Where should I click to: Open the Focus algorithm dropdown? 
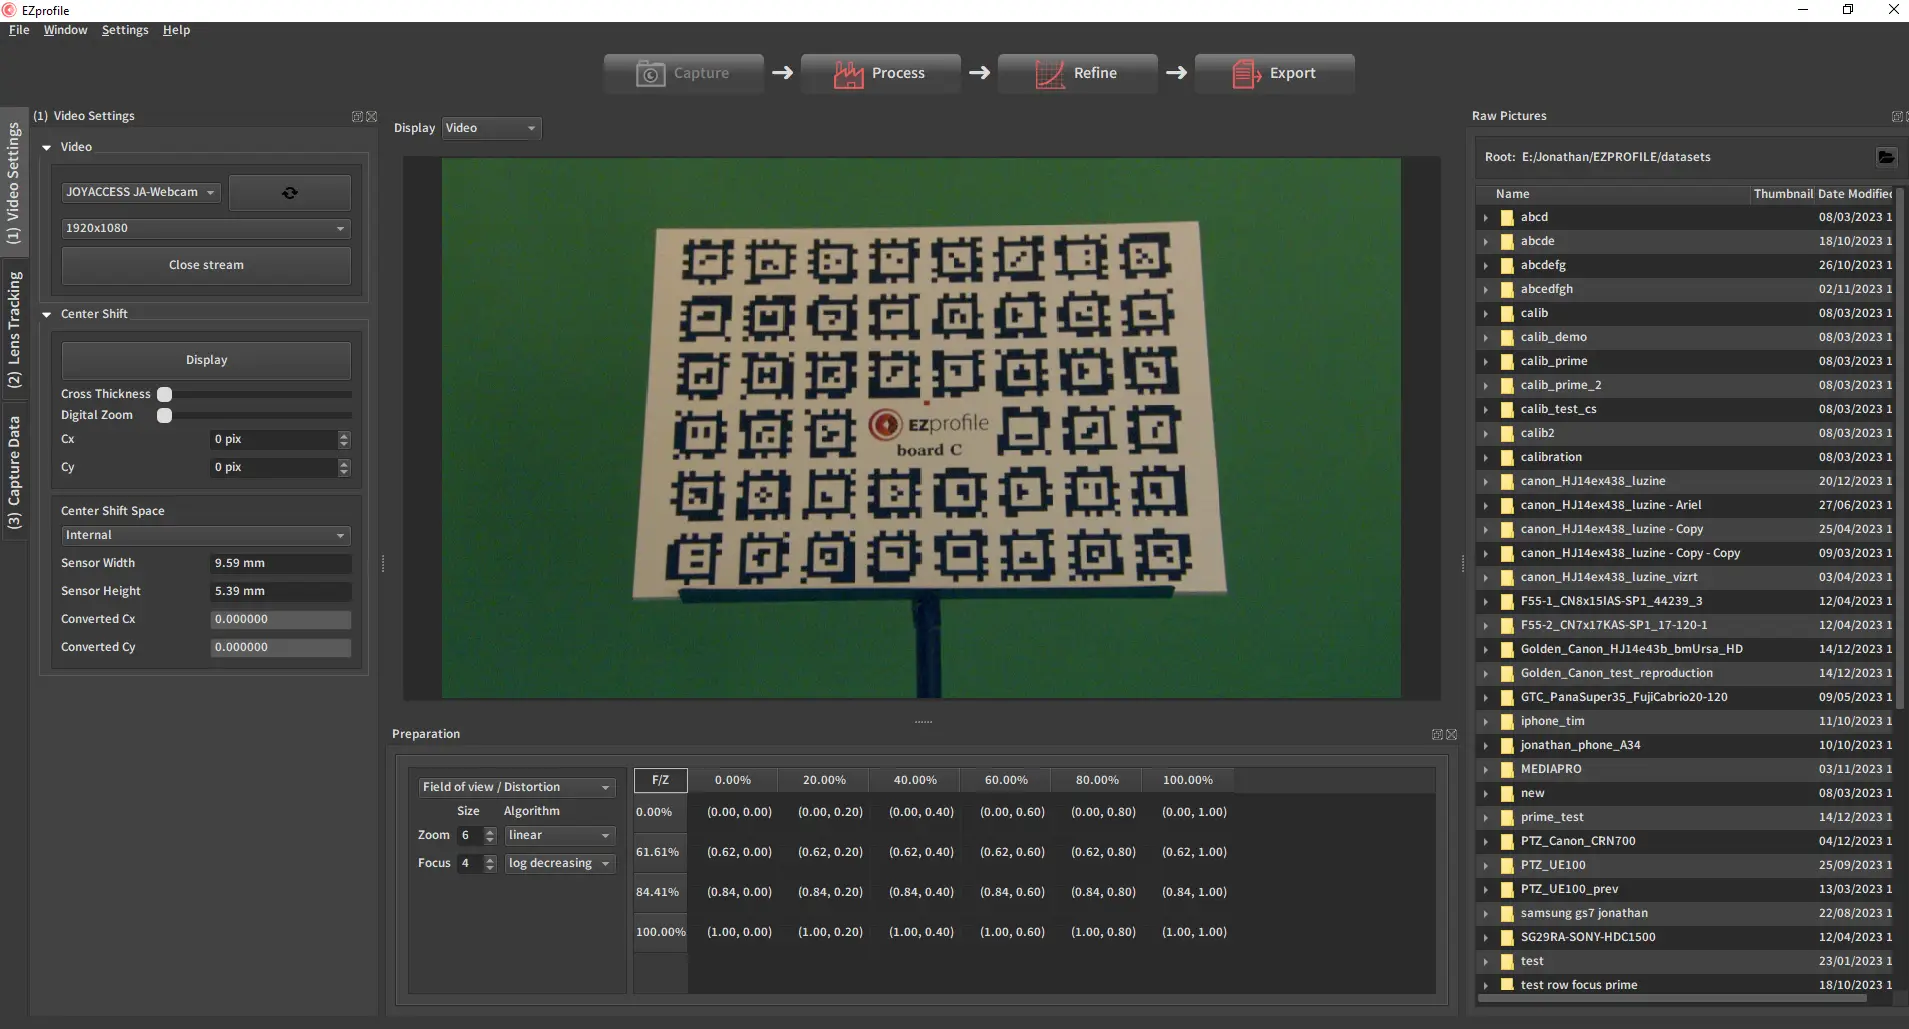coord(558,864)
